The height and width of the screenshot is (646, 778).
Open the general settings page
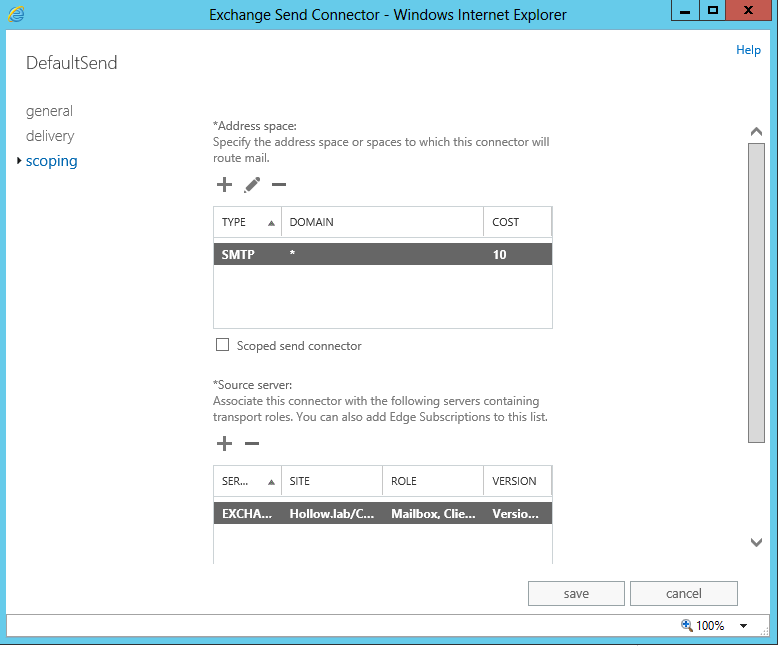tap(49, 111)
